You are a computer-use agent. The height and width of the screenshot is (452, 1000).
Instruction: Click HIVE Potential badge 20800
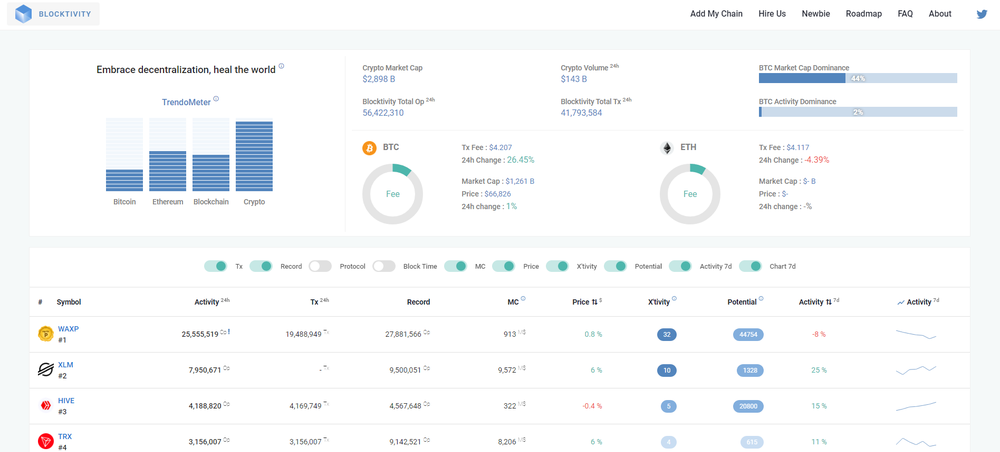click(749, 406)
